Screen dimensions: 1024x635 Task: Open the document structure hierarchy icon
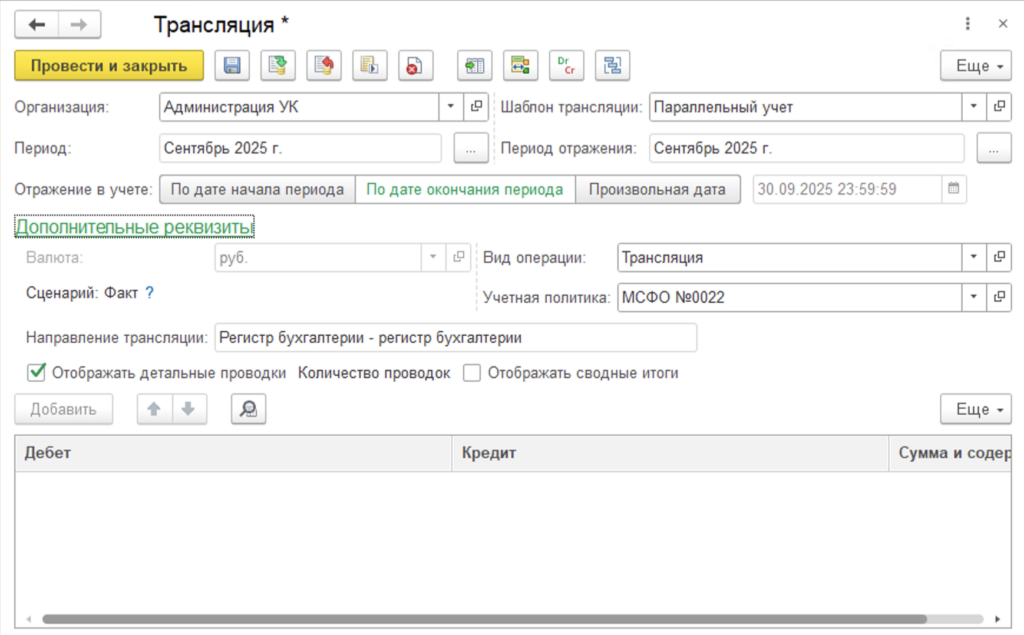click(x=613, y=65)
